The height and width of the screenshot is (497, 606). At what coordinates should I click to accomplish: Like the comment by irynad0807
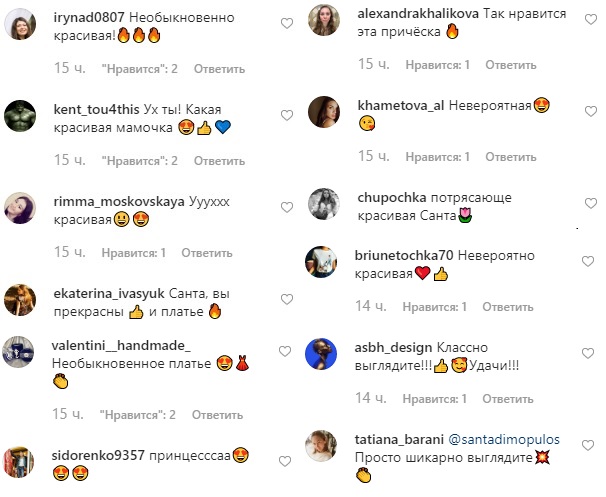coord(286,24)
